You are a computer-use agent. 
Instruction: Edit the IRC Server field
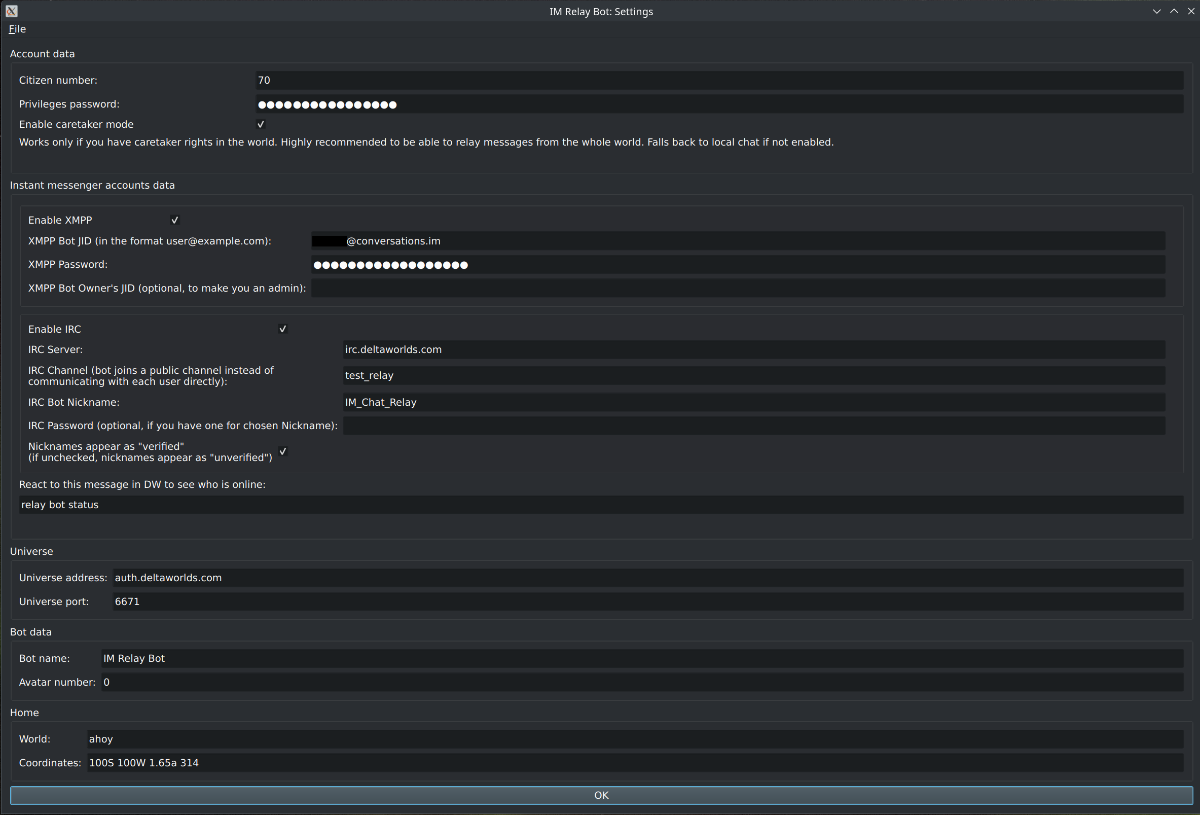click(x=753, y=350)
